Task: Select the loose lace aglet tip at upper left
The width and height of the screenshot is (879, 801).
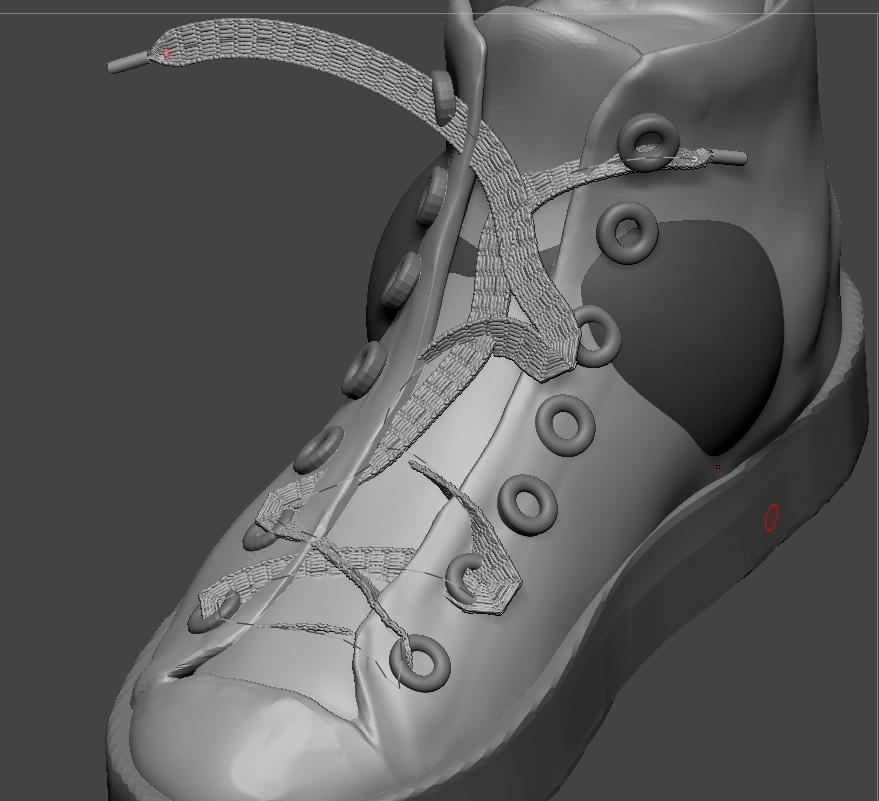Action: 130,62
